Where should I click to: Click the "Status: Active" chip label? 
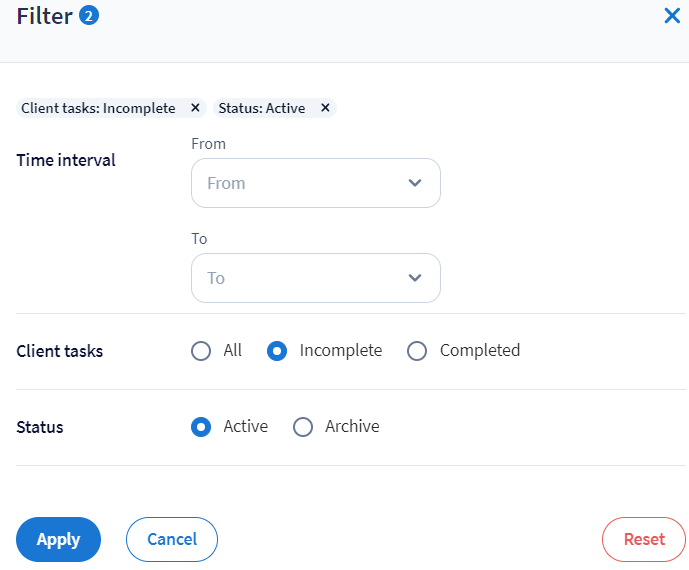point(261,108)
